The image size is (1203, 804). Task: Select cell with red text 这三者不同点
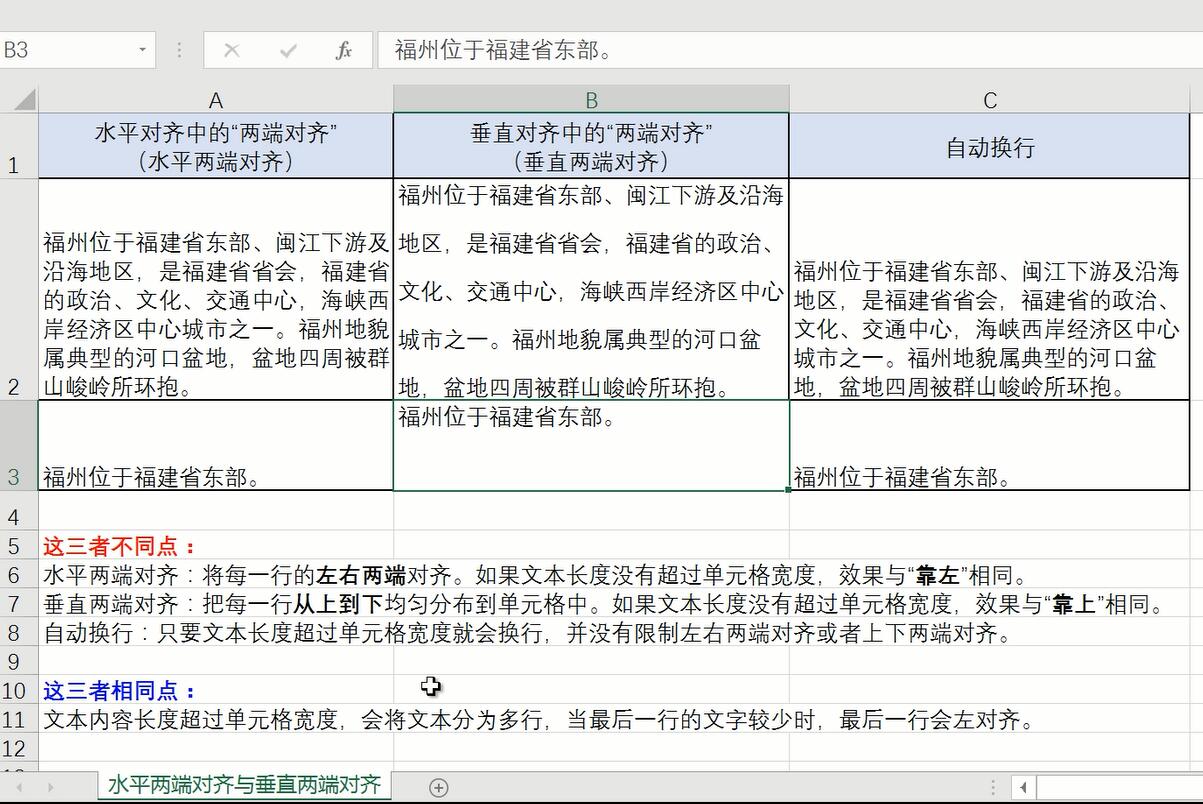(x=120, y=546)
